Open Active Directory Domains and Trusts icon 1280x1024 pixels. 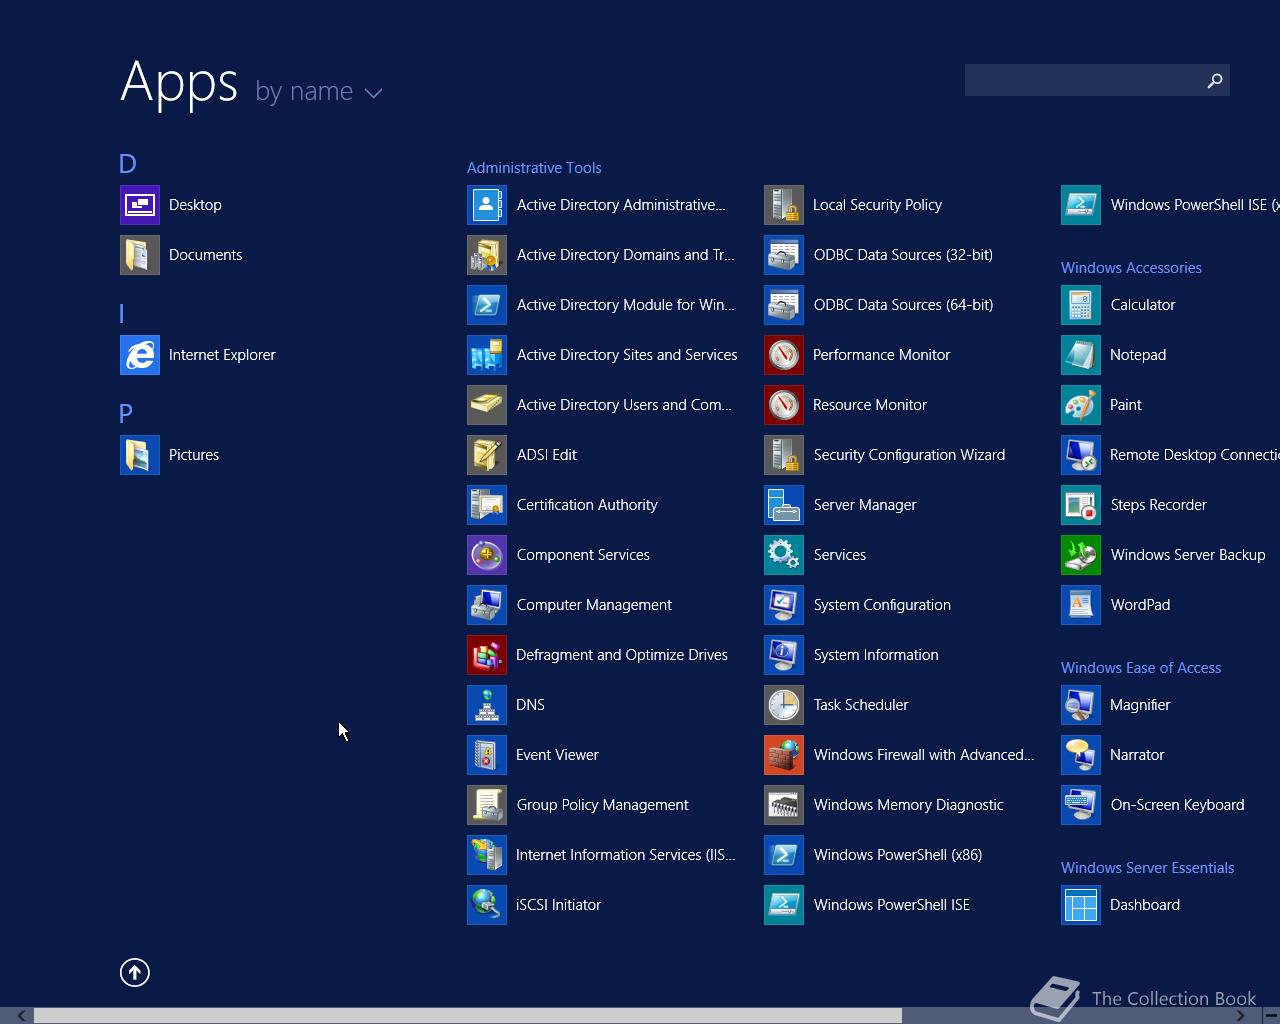click(487, 255)
